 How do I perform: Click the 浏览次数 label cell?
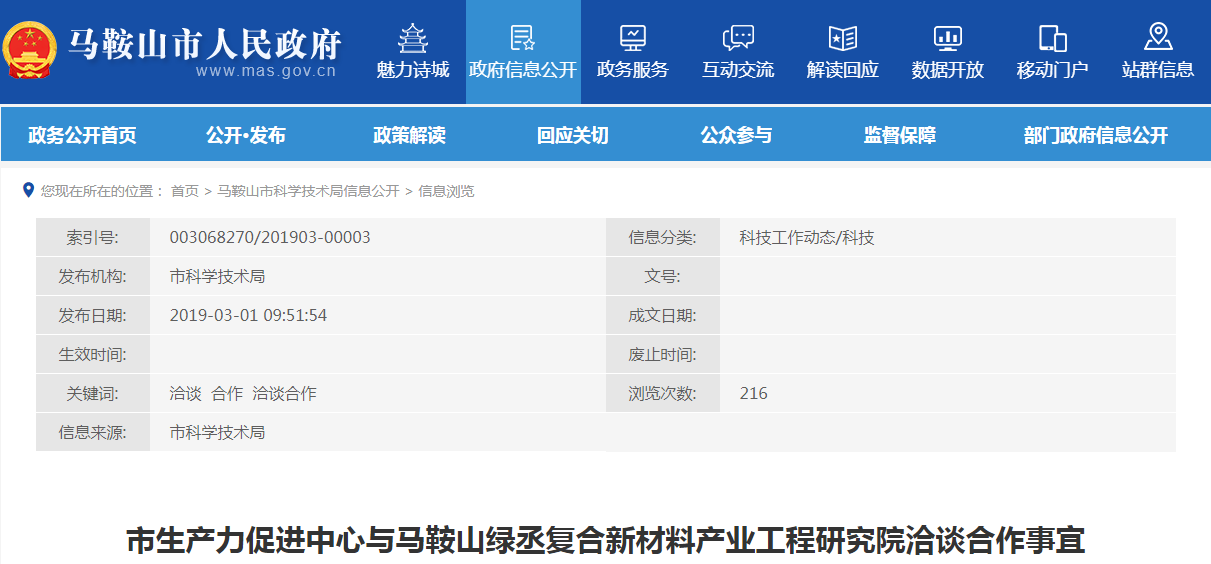[663, 394]
